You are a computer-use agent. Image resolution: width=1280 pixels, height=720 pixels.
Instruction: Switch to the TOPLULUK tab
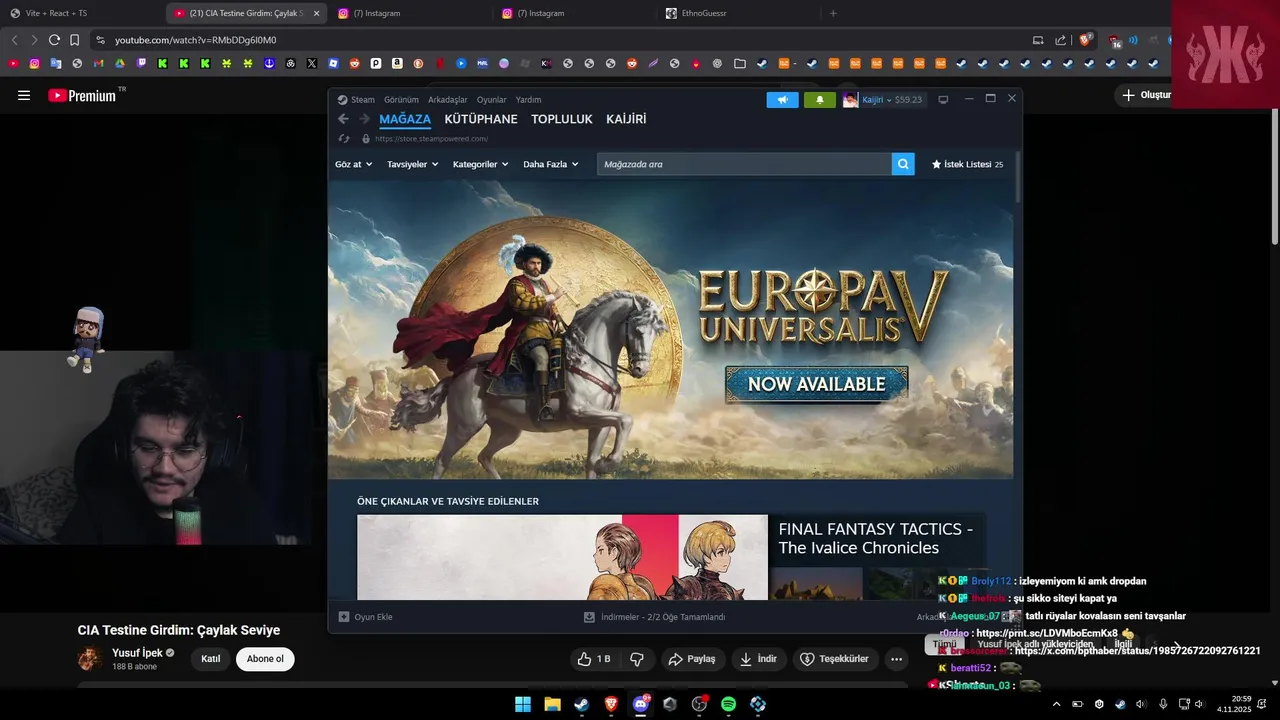coord(562,119)
